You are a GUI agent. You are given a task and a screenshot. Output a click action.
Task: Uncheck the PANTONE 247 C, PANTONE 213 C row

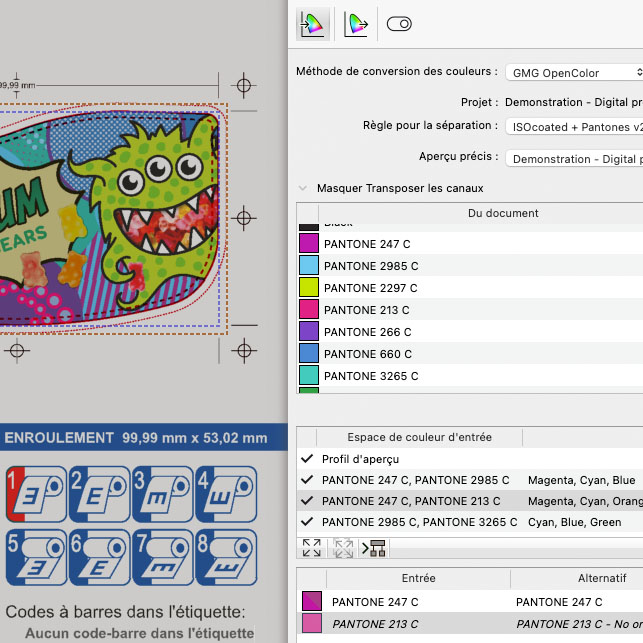click(307, 501)
